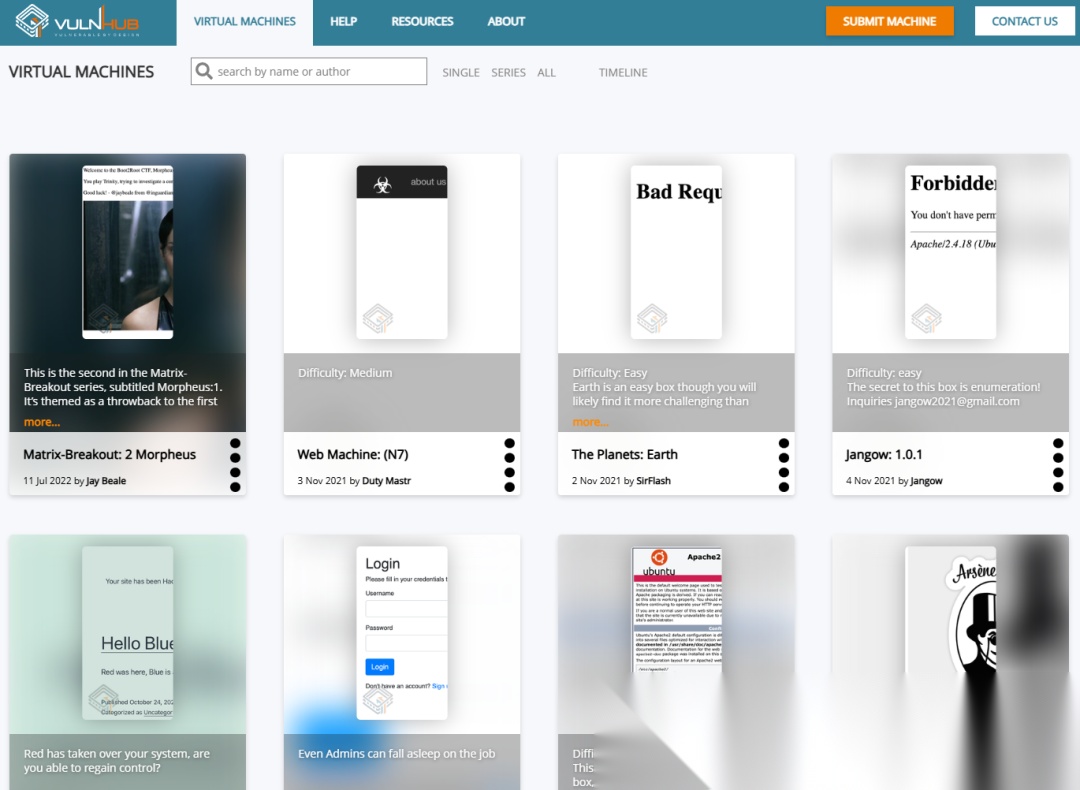Screen dimensions: 1080x790
Task: Open the Virtual Machines tab
Action: [x=245, y=22]
